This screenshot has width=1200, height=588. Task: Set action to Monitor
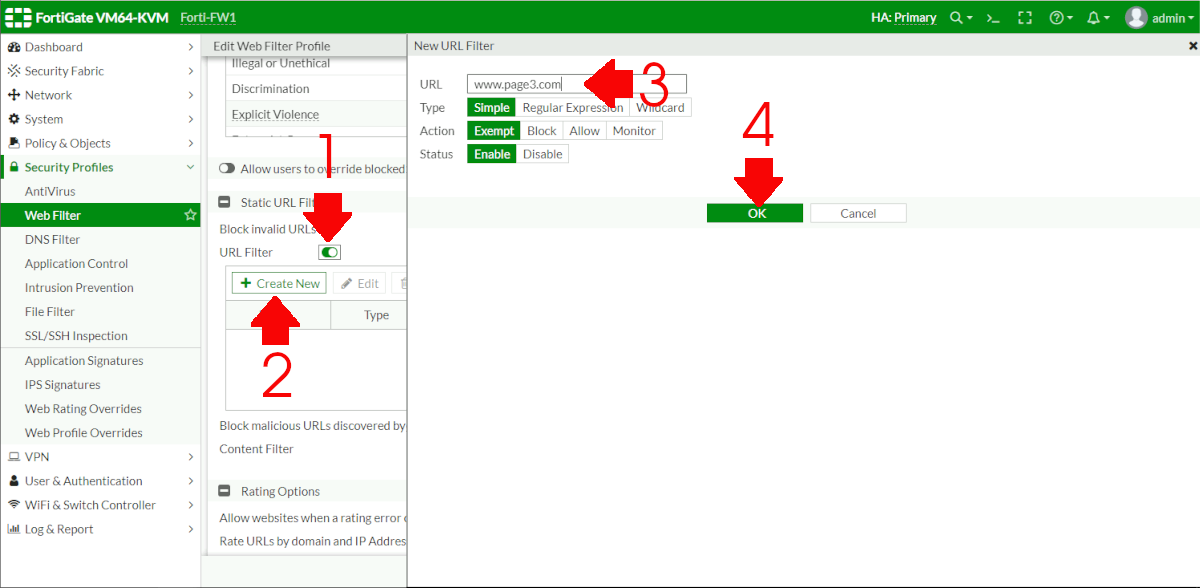coord(634,131)
